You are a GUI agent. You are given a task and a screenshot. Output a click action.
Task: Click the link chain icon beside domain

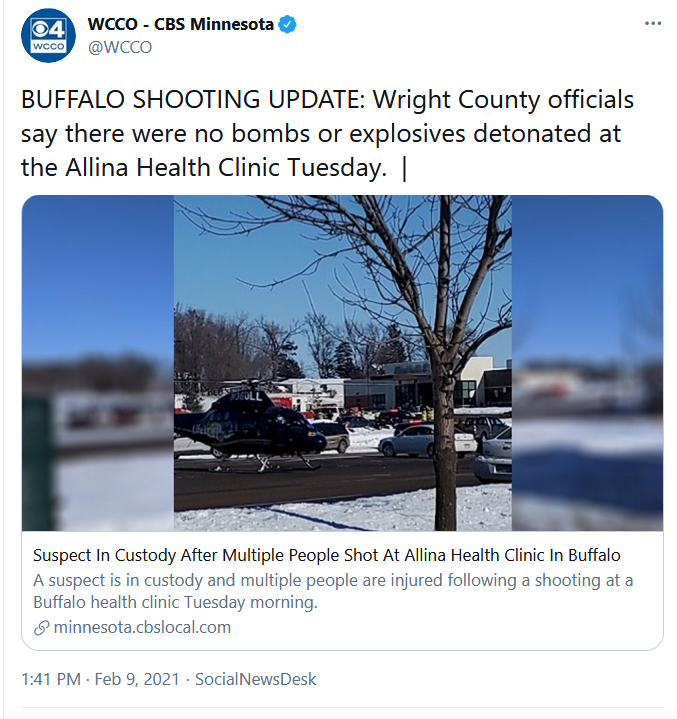click(x=42, y=628)
